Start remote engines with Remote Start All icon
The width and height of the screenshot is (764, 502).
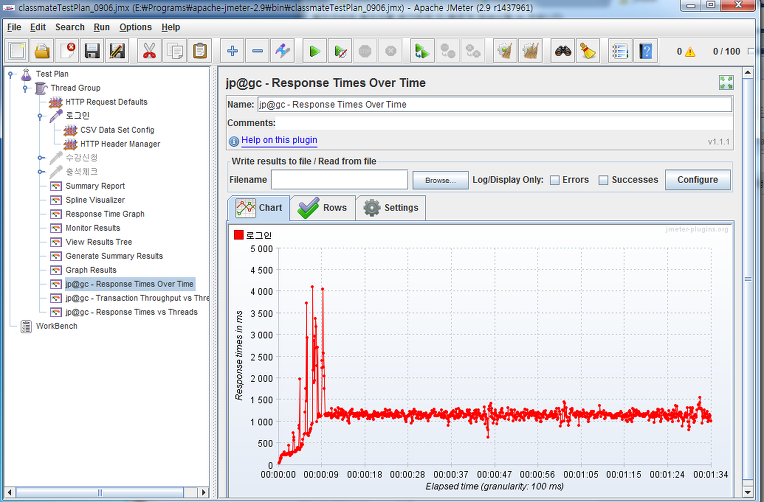pyautogui.click(x=422, y=51)
